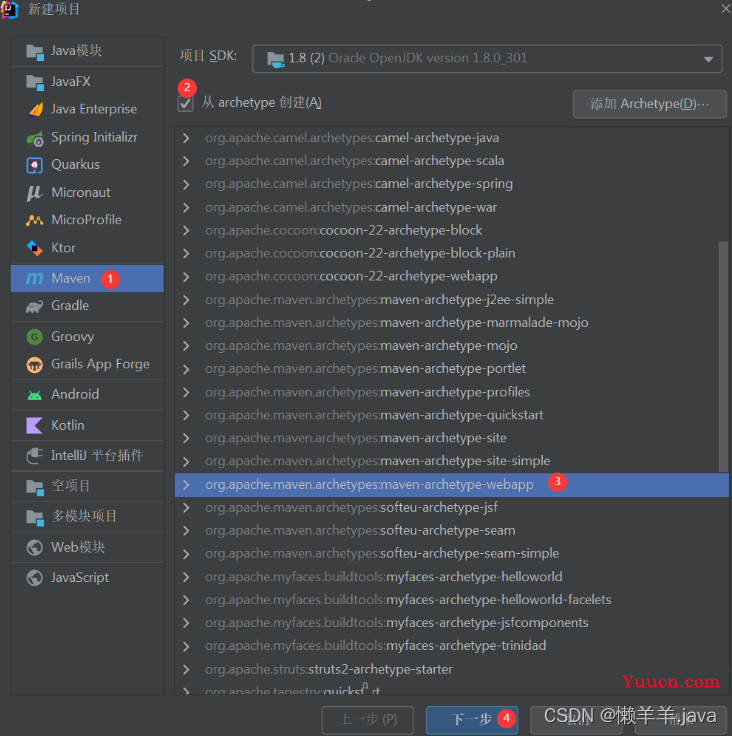732x736 pixels.
Task: Close the 新建项目 dialog
Action: pyautogui.click(x=726, y=8)
